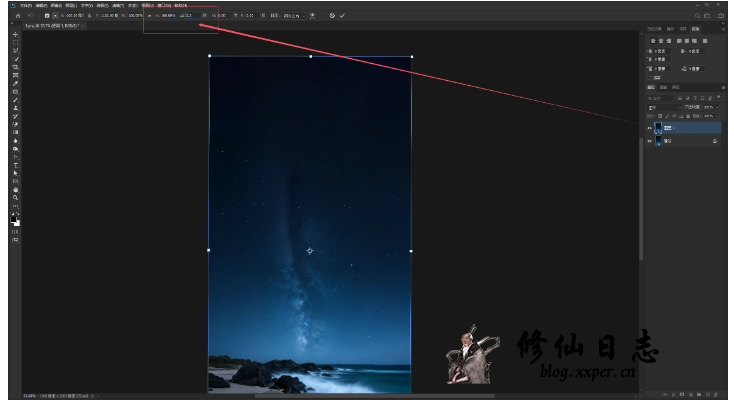The width and height of the screenshot is (734, 404).
Task: Hide the selected top layer with eye icon
Action: [649, 128]
